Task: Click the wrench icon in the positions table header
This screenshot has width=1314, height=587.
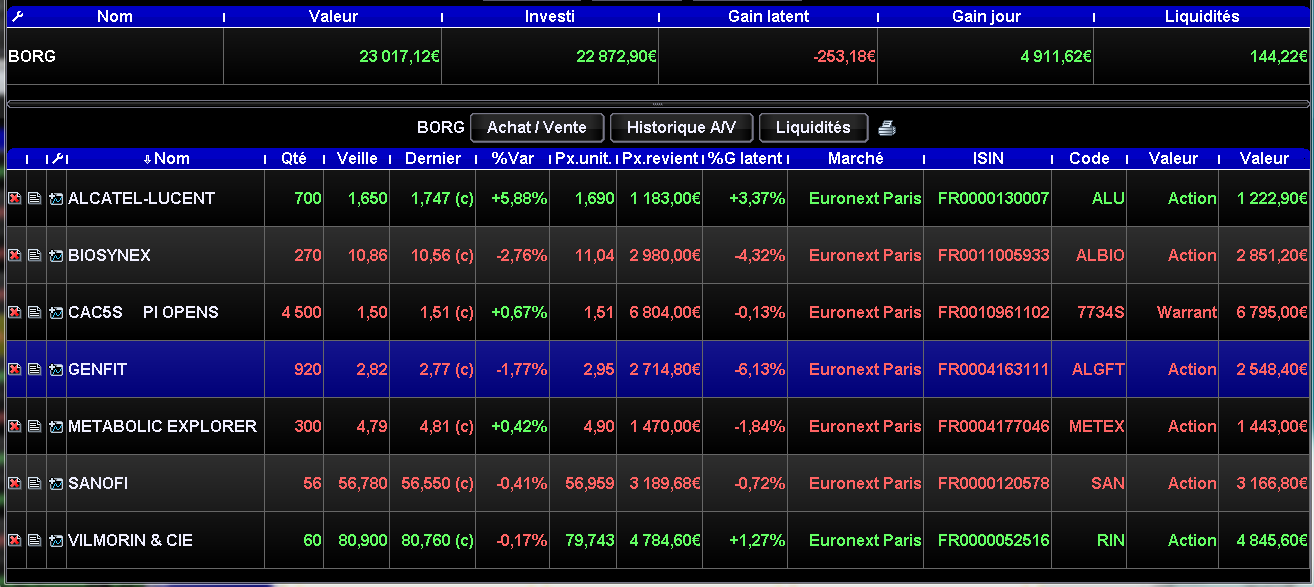Action: 56,158
